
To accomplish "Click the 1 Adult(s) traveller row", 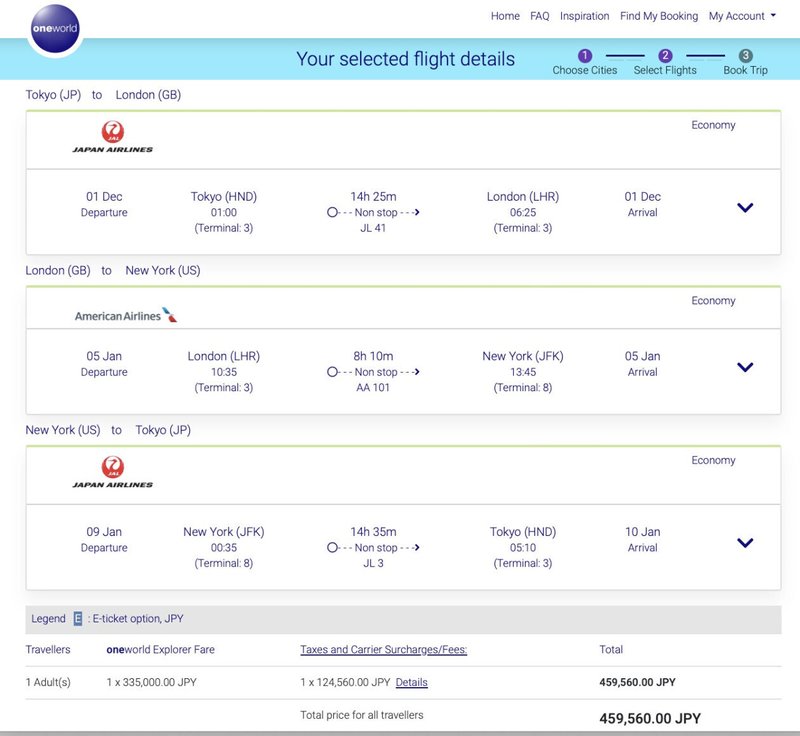I will 403,682.
